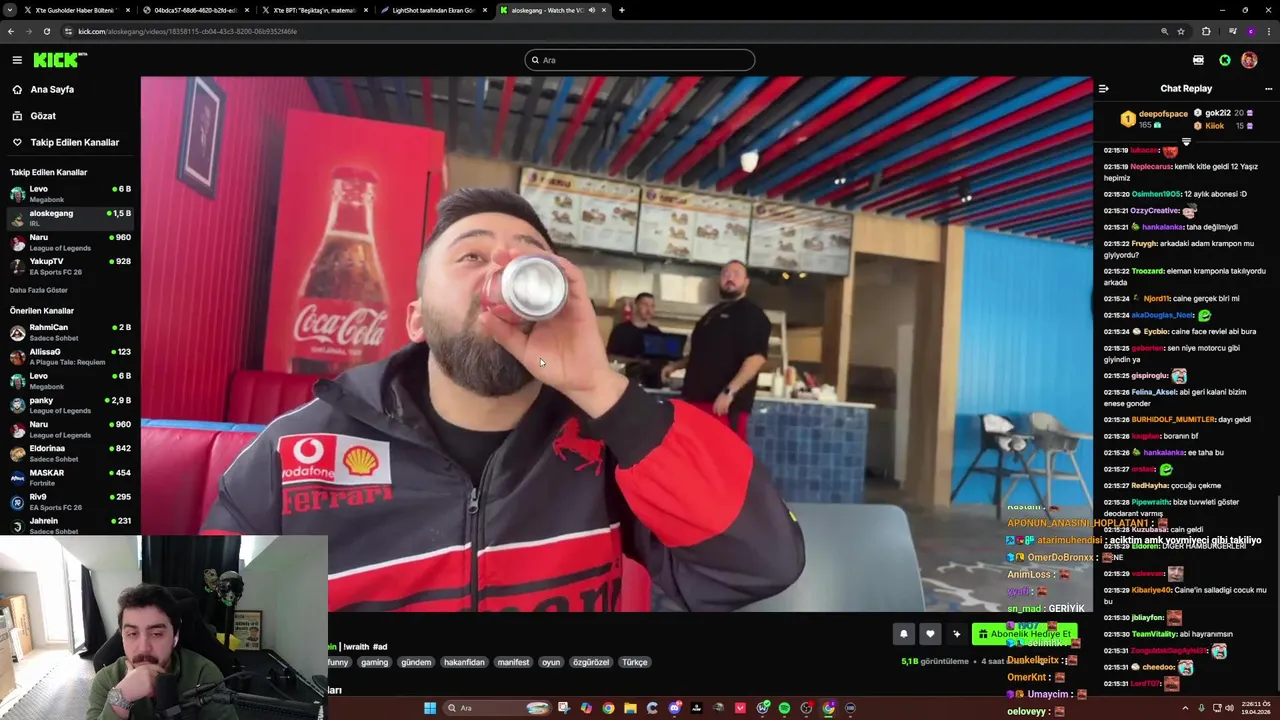The image size is (1280, 720).
Task: Bookmark this page with star icon
Action: tap(1181, 31)
